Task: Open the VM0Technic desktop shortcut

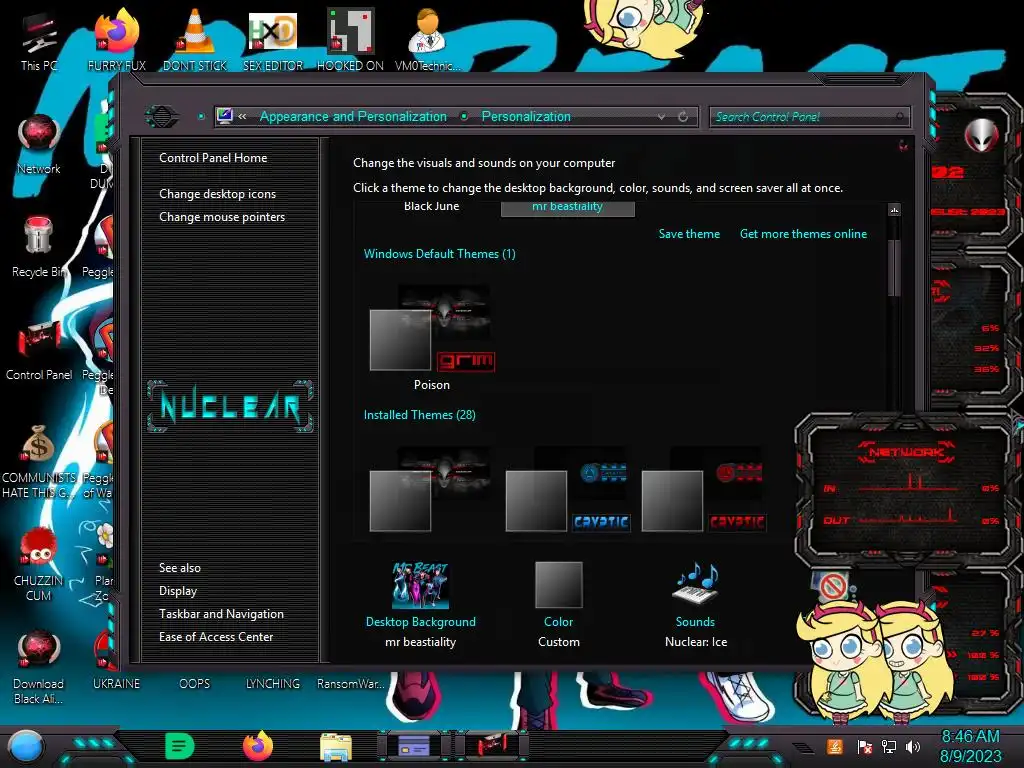Action: click(427, 40)
